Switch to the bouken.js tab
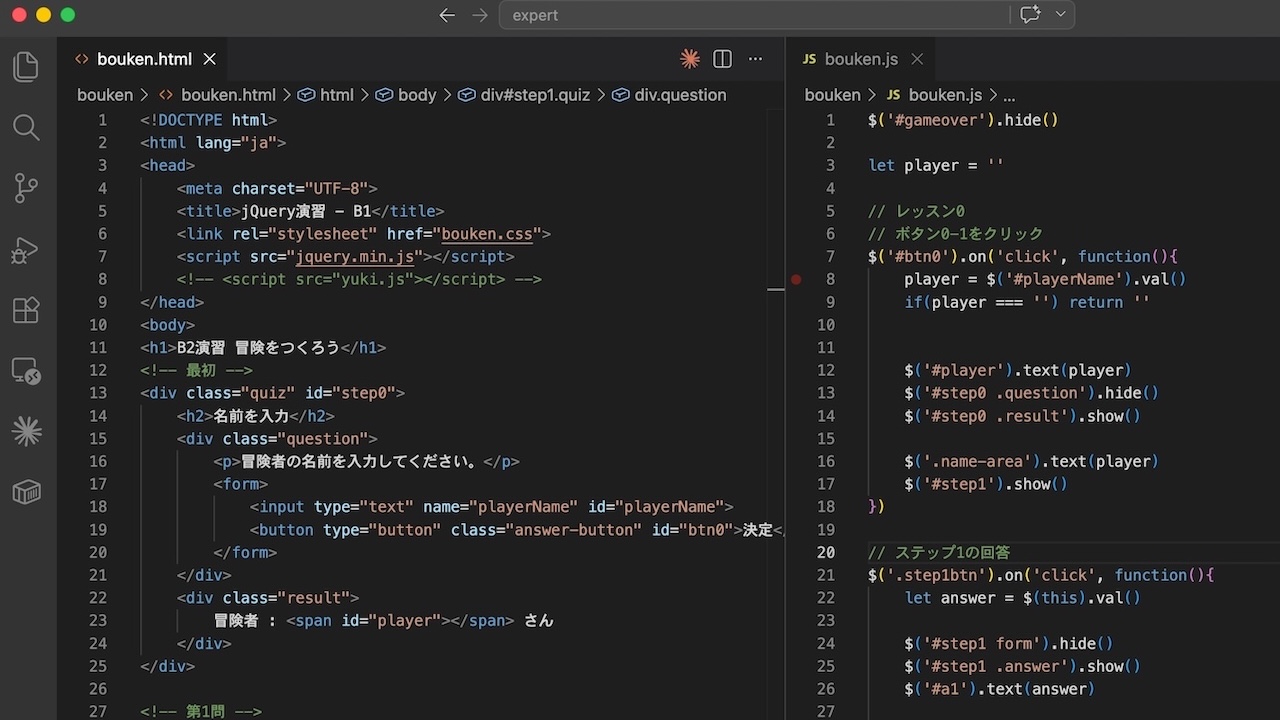This screenshot has height=720, width=1280. pos(861,59)
